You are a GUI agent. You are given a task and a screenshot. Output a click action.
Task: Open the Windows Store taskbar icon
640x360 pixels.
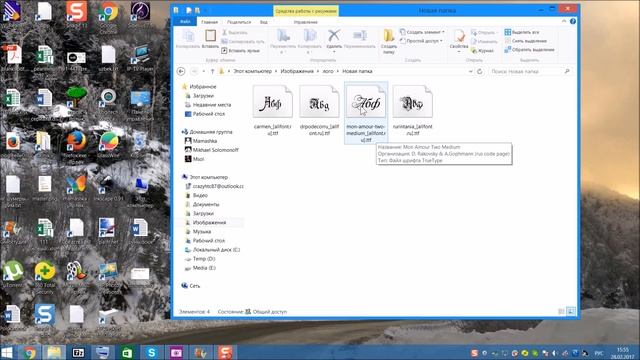127,352
